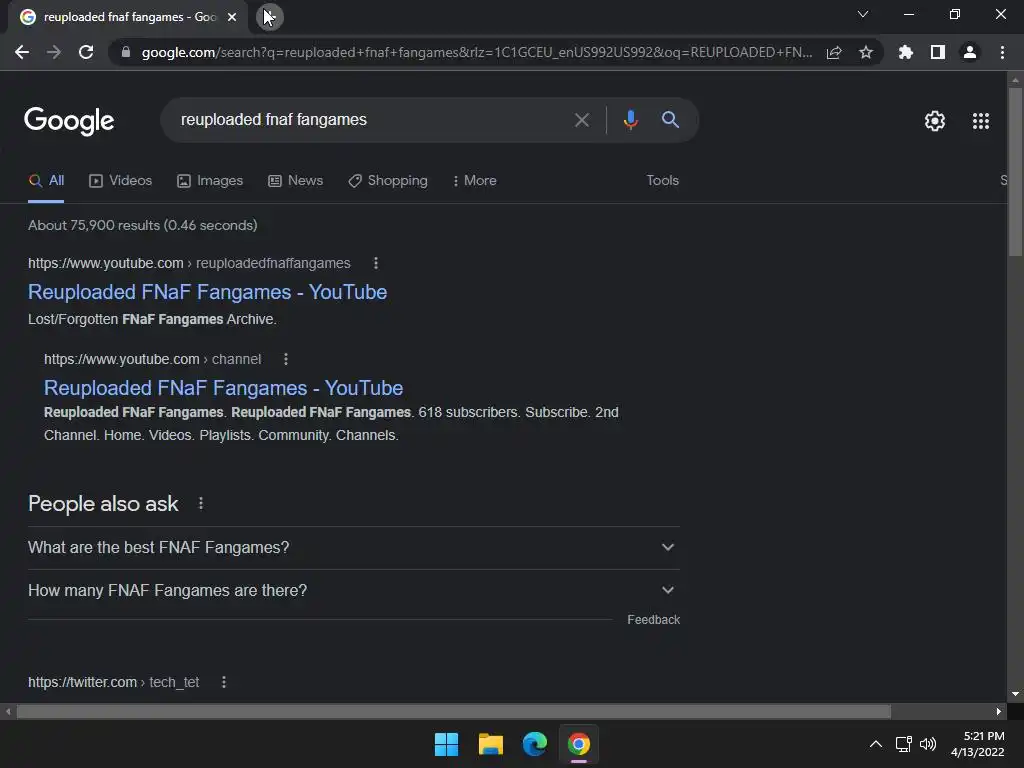Open the clock and date flyout
1024x768 pixels.
click(978, 744)
